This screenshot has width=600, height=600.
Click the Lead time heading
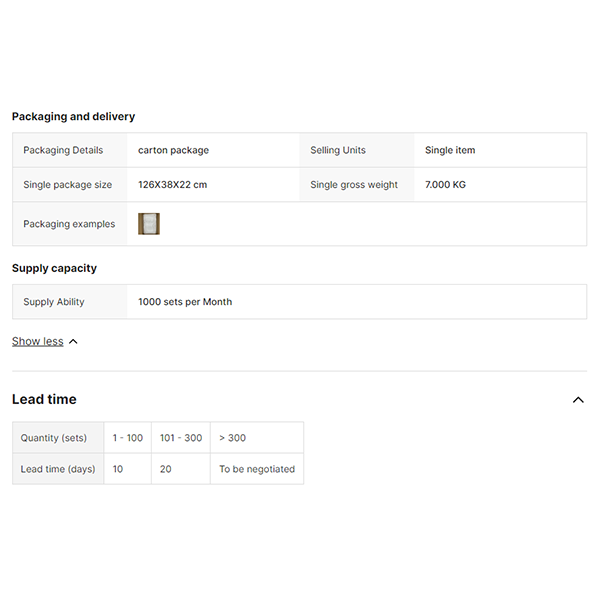coord(44,399)
